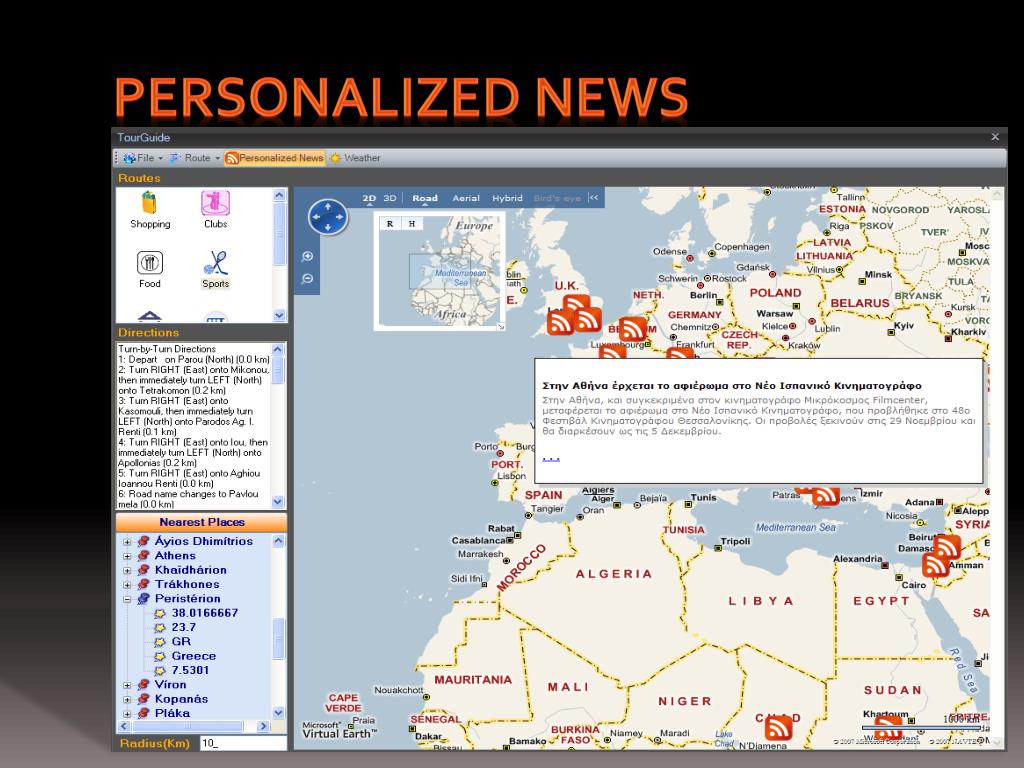Screen dimensions: 1024x768
Task: Click the star icon beside 38.0166667
Action: pyautogui.click(x=160, y=613)
